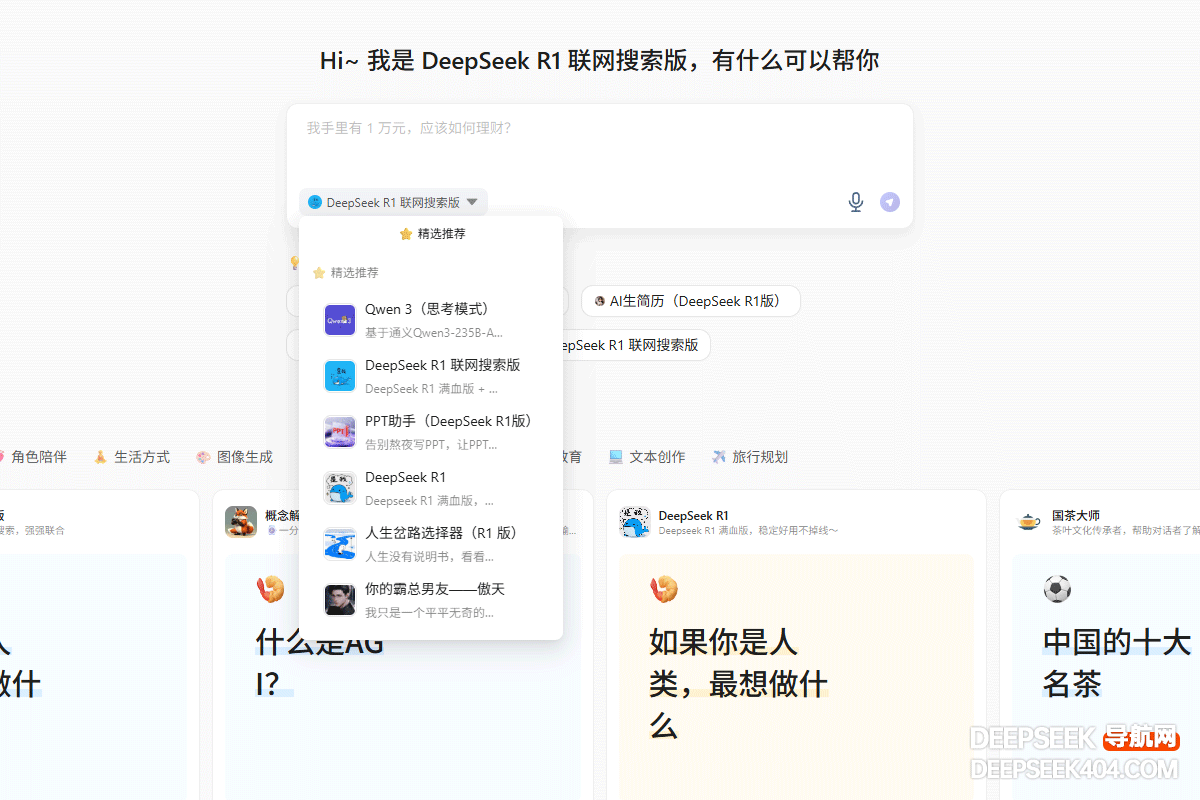
Task: Click the fox avatar on 概念解 card
Action: (241, 522)
